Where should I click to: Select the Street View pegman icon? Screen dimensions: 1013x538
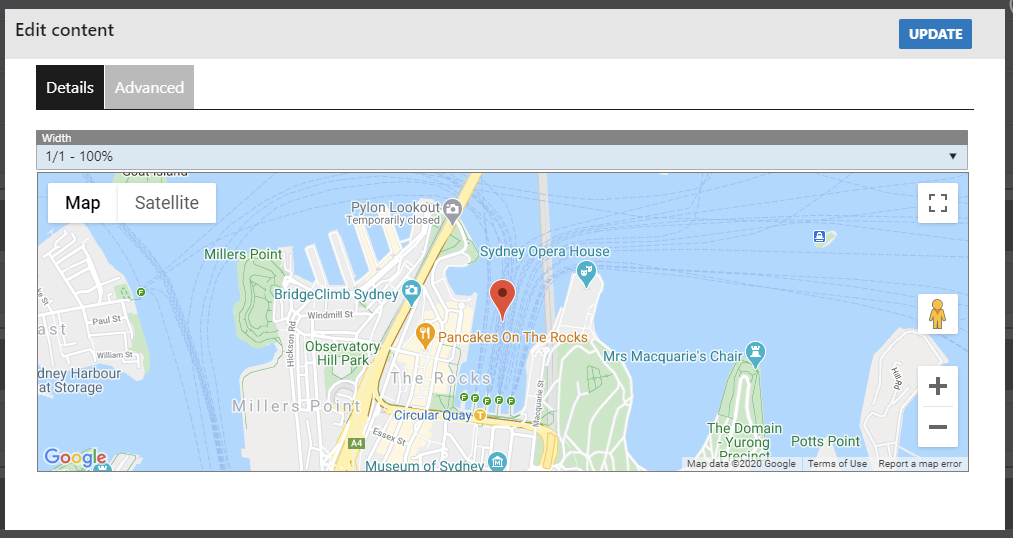coord(937,314)
